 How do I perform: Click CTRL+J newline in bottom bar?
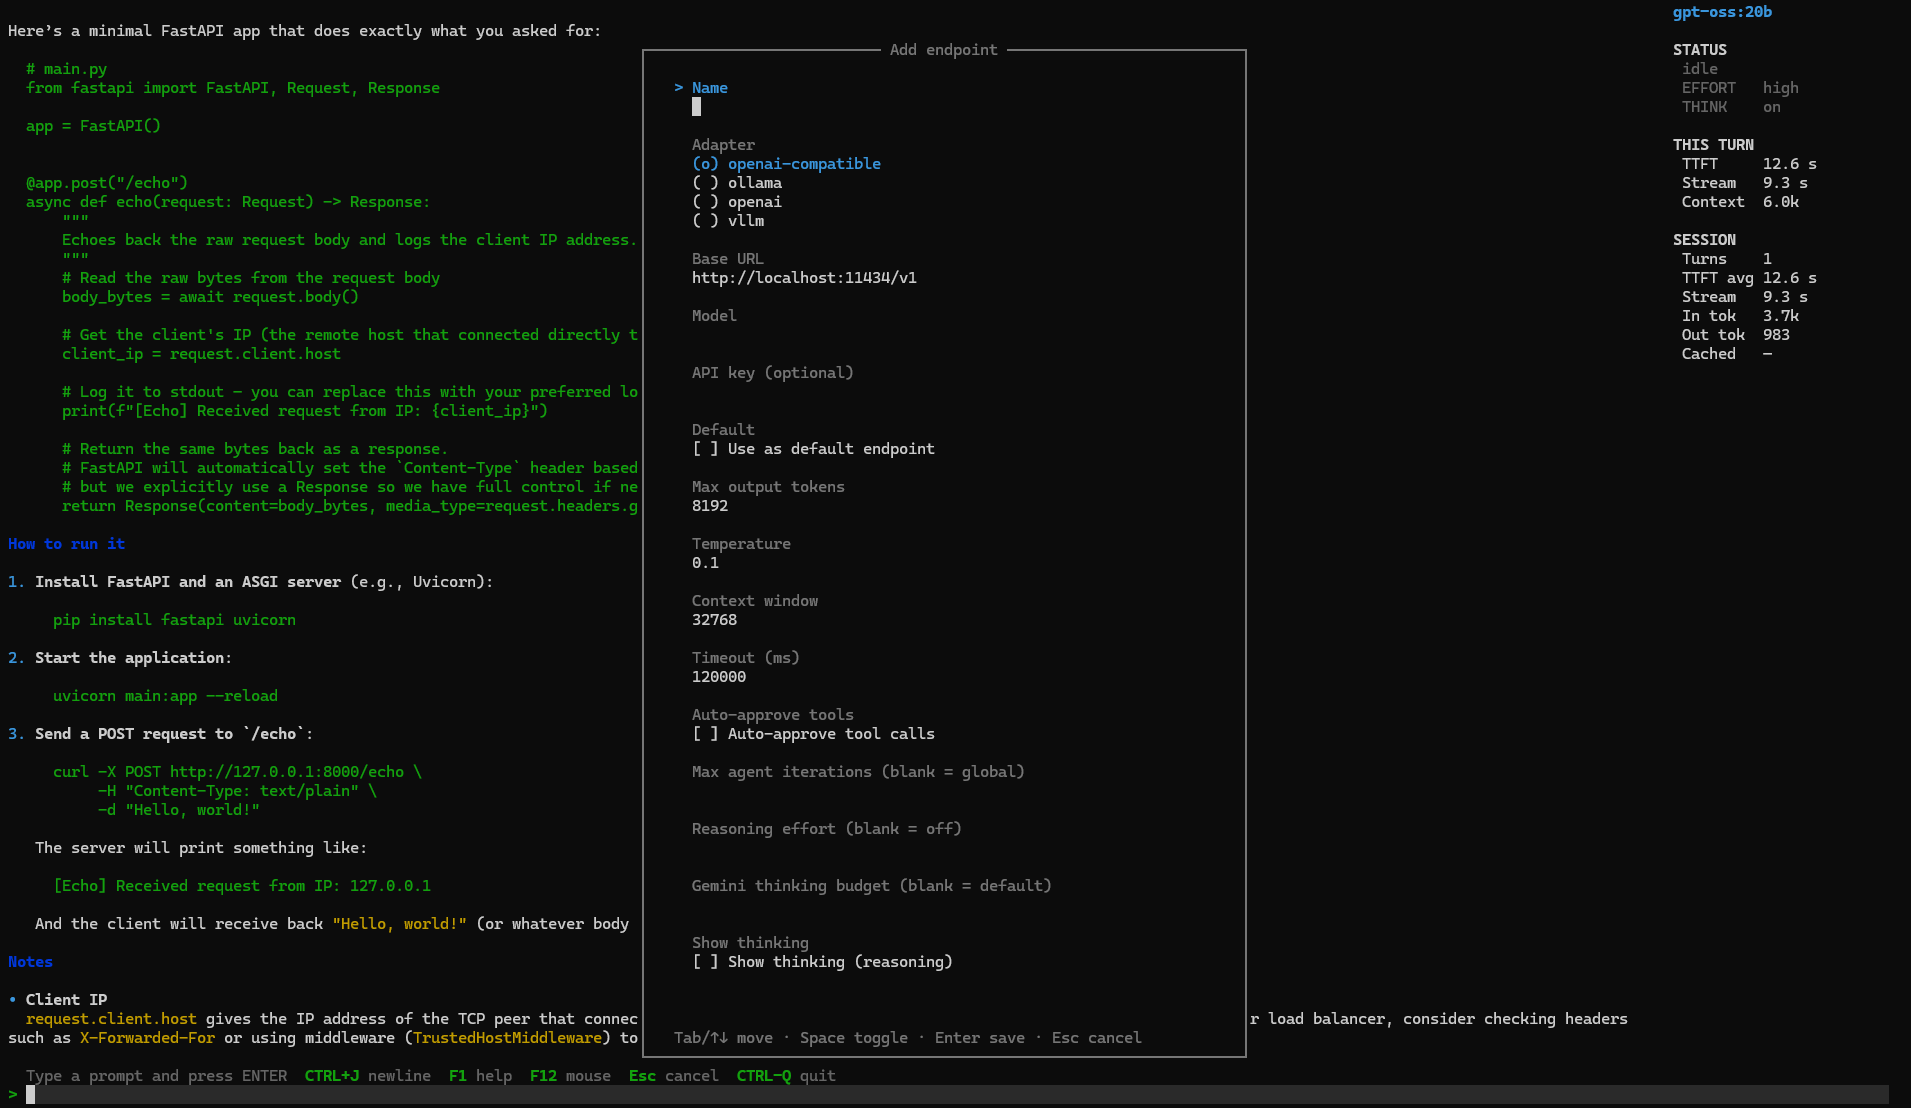coord(367,1076)
